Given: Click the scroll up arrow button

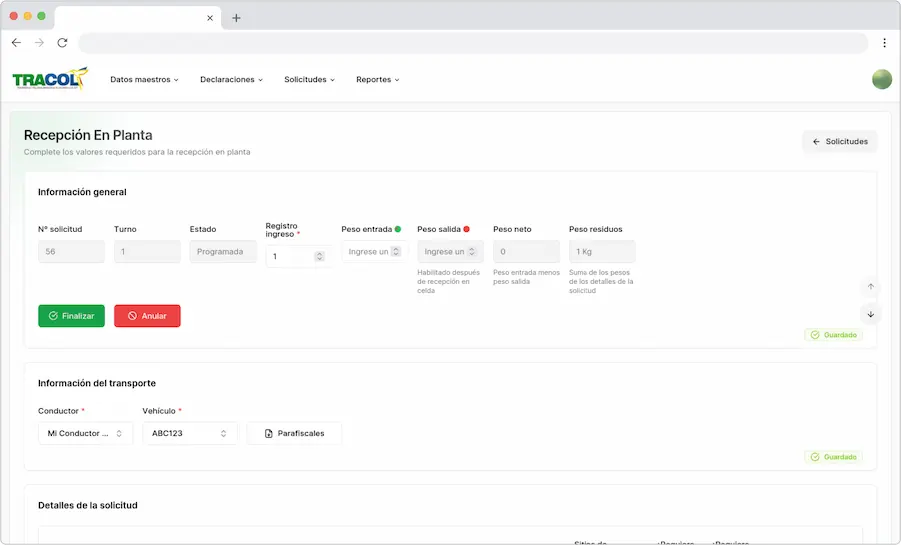Looking at the screenshot, I should point(870,287).
